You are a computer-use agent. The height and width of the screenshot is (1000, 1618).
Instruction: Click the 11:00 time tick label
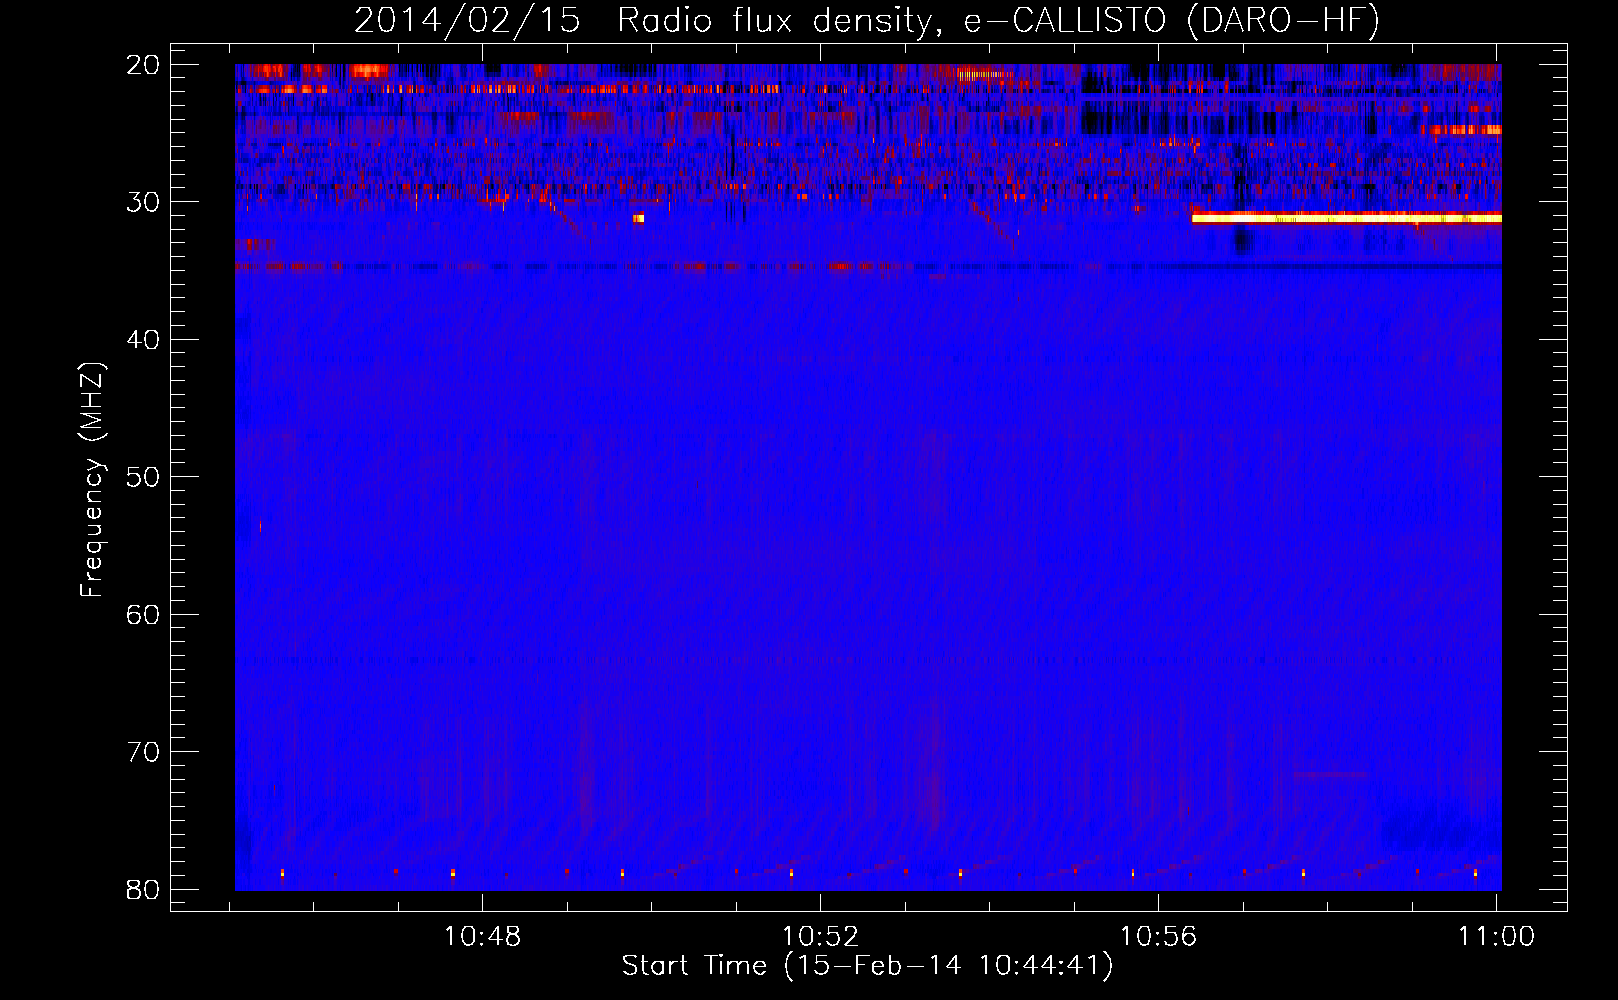click(x=1496, y=936)
